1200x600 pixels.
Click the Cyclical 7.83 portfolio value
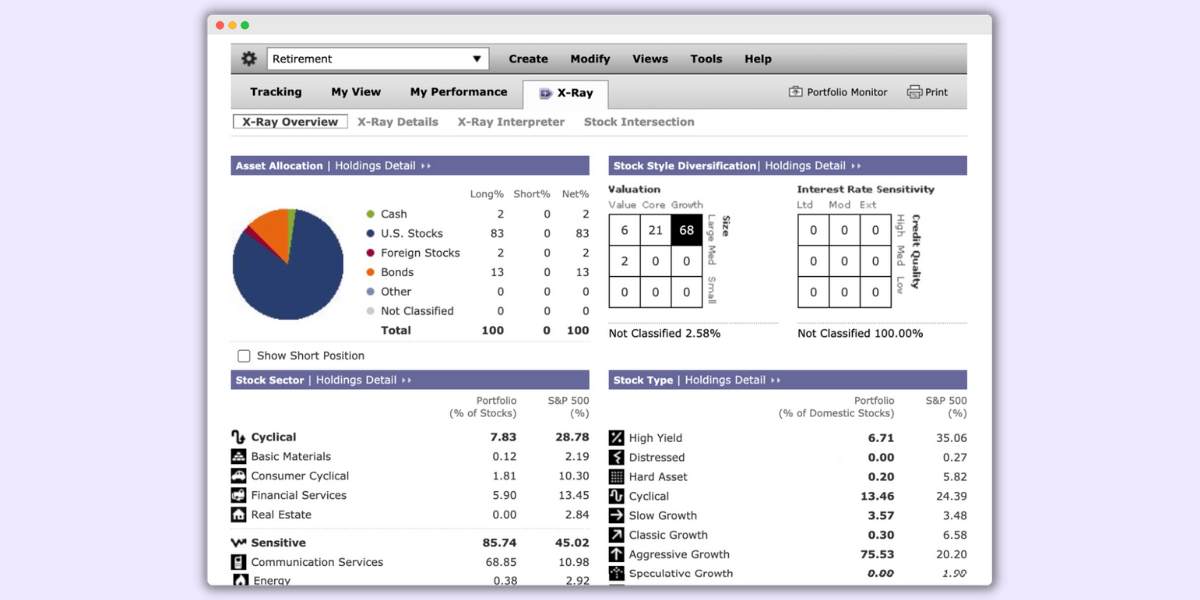pyautogui.click(x=503, y=437)
